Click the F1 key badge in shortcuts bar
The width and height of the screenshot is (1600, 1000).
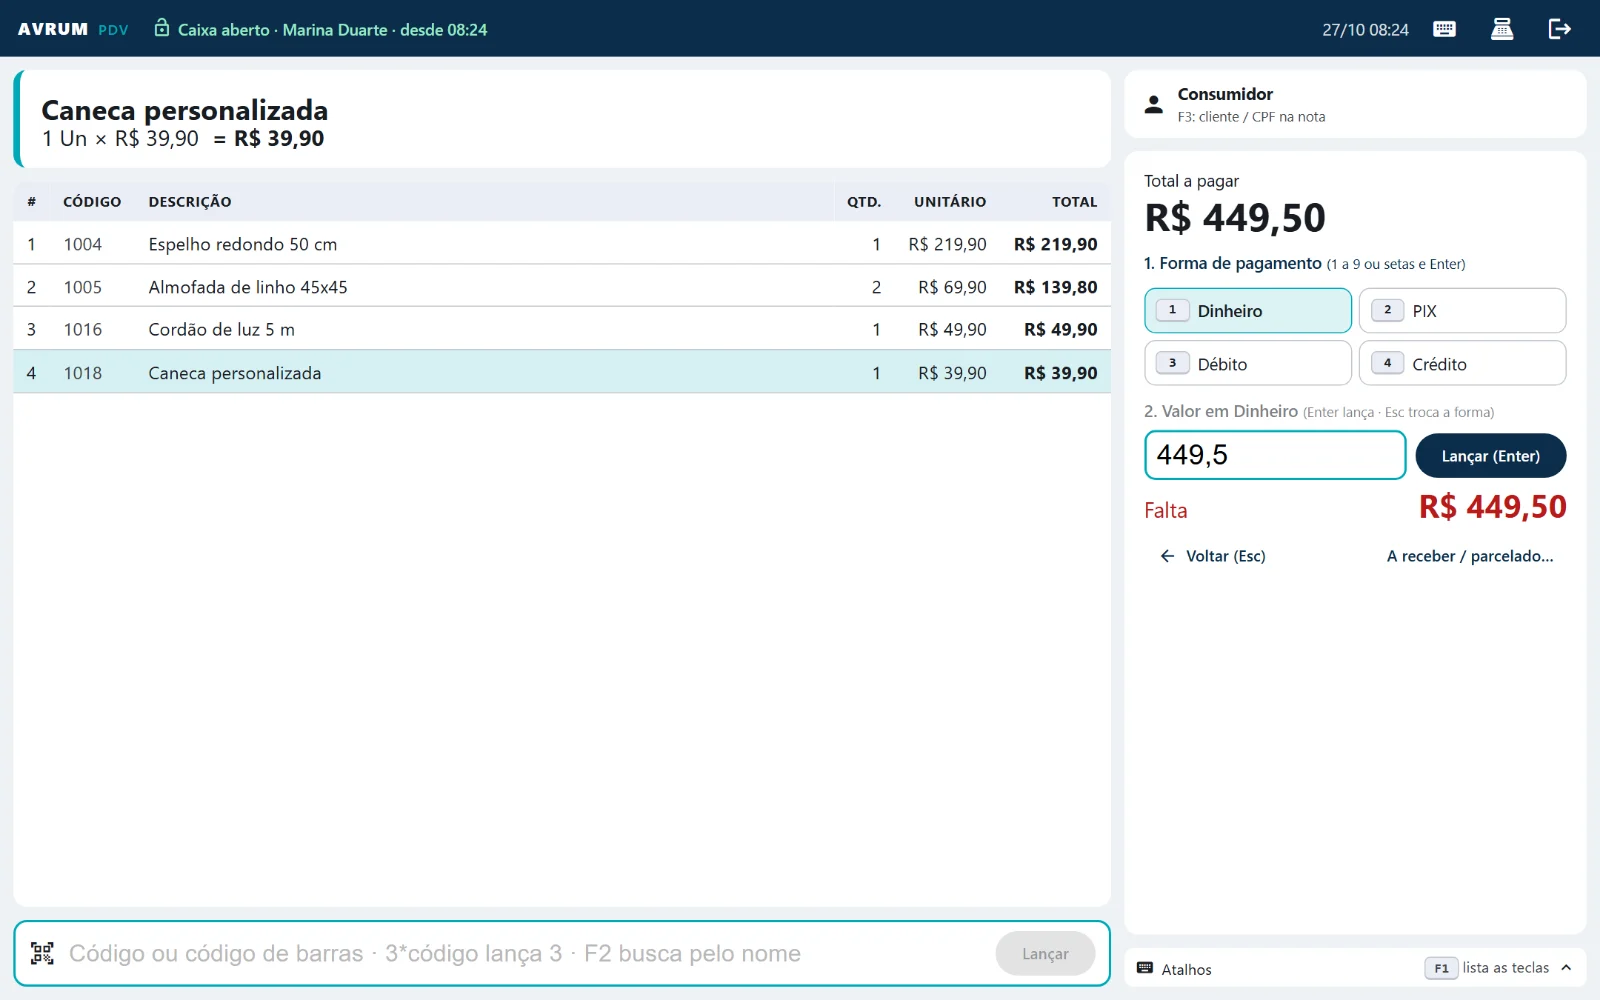point(1441,968)
